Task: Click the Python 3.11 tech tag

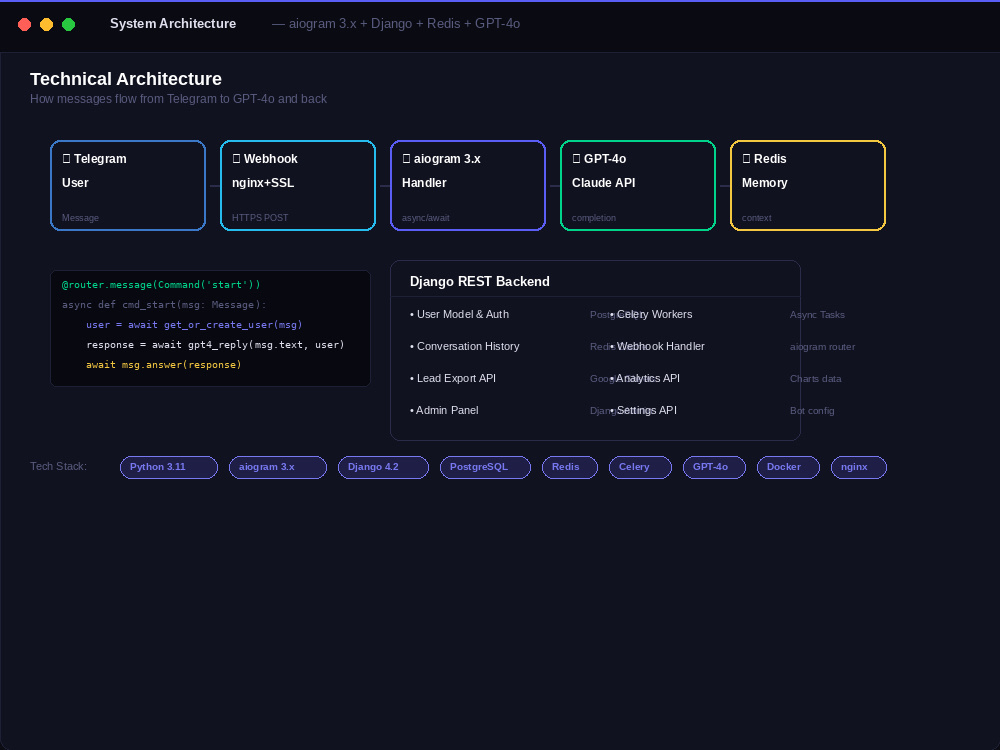Action: point(169,467)
